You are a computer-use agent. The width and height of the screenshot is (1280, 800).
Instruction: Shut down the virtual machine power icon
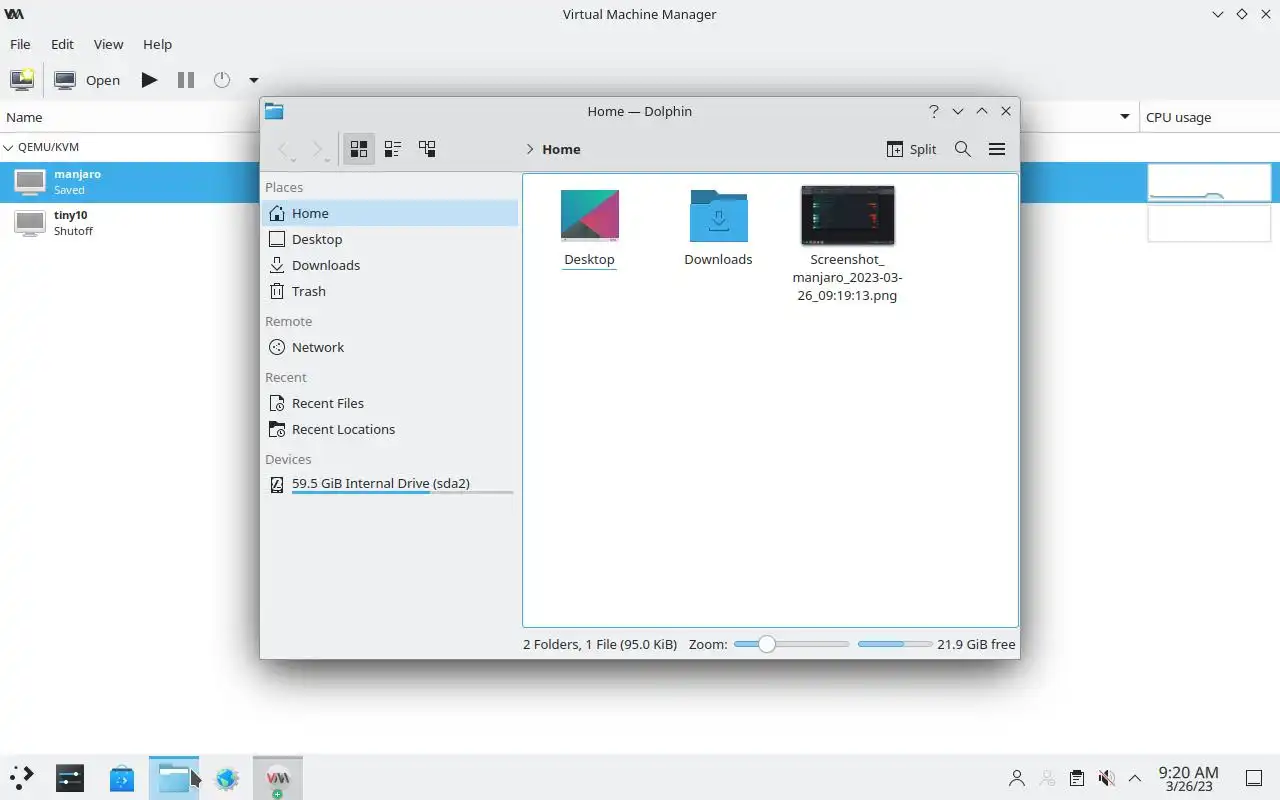222,80
